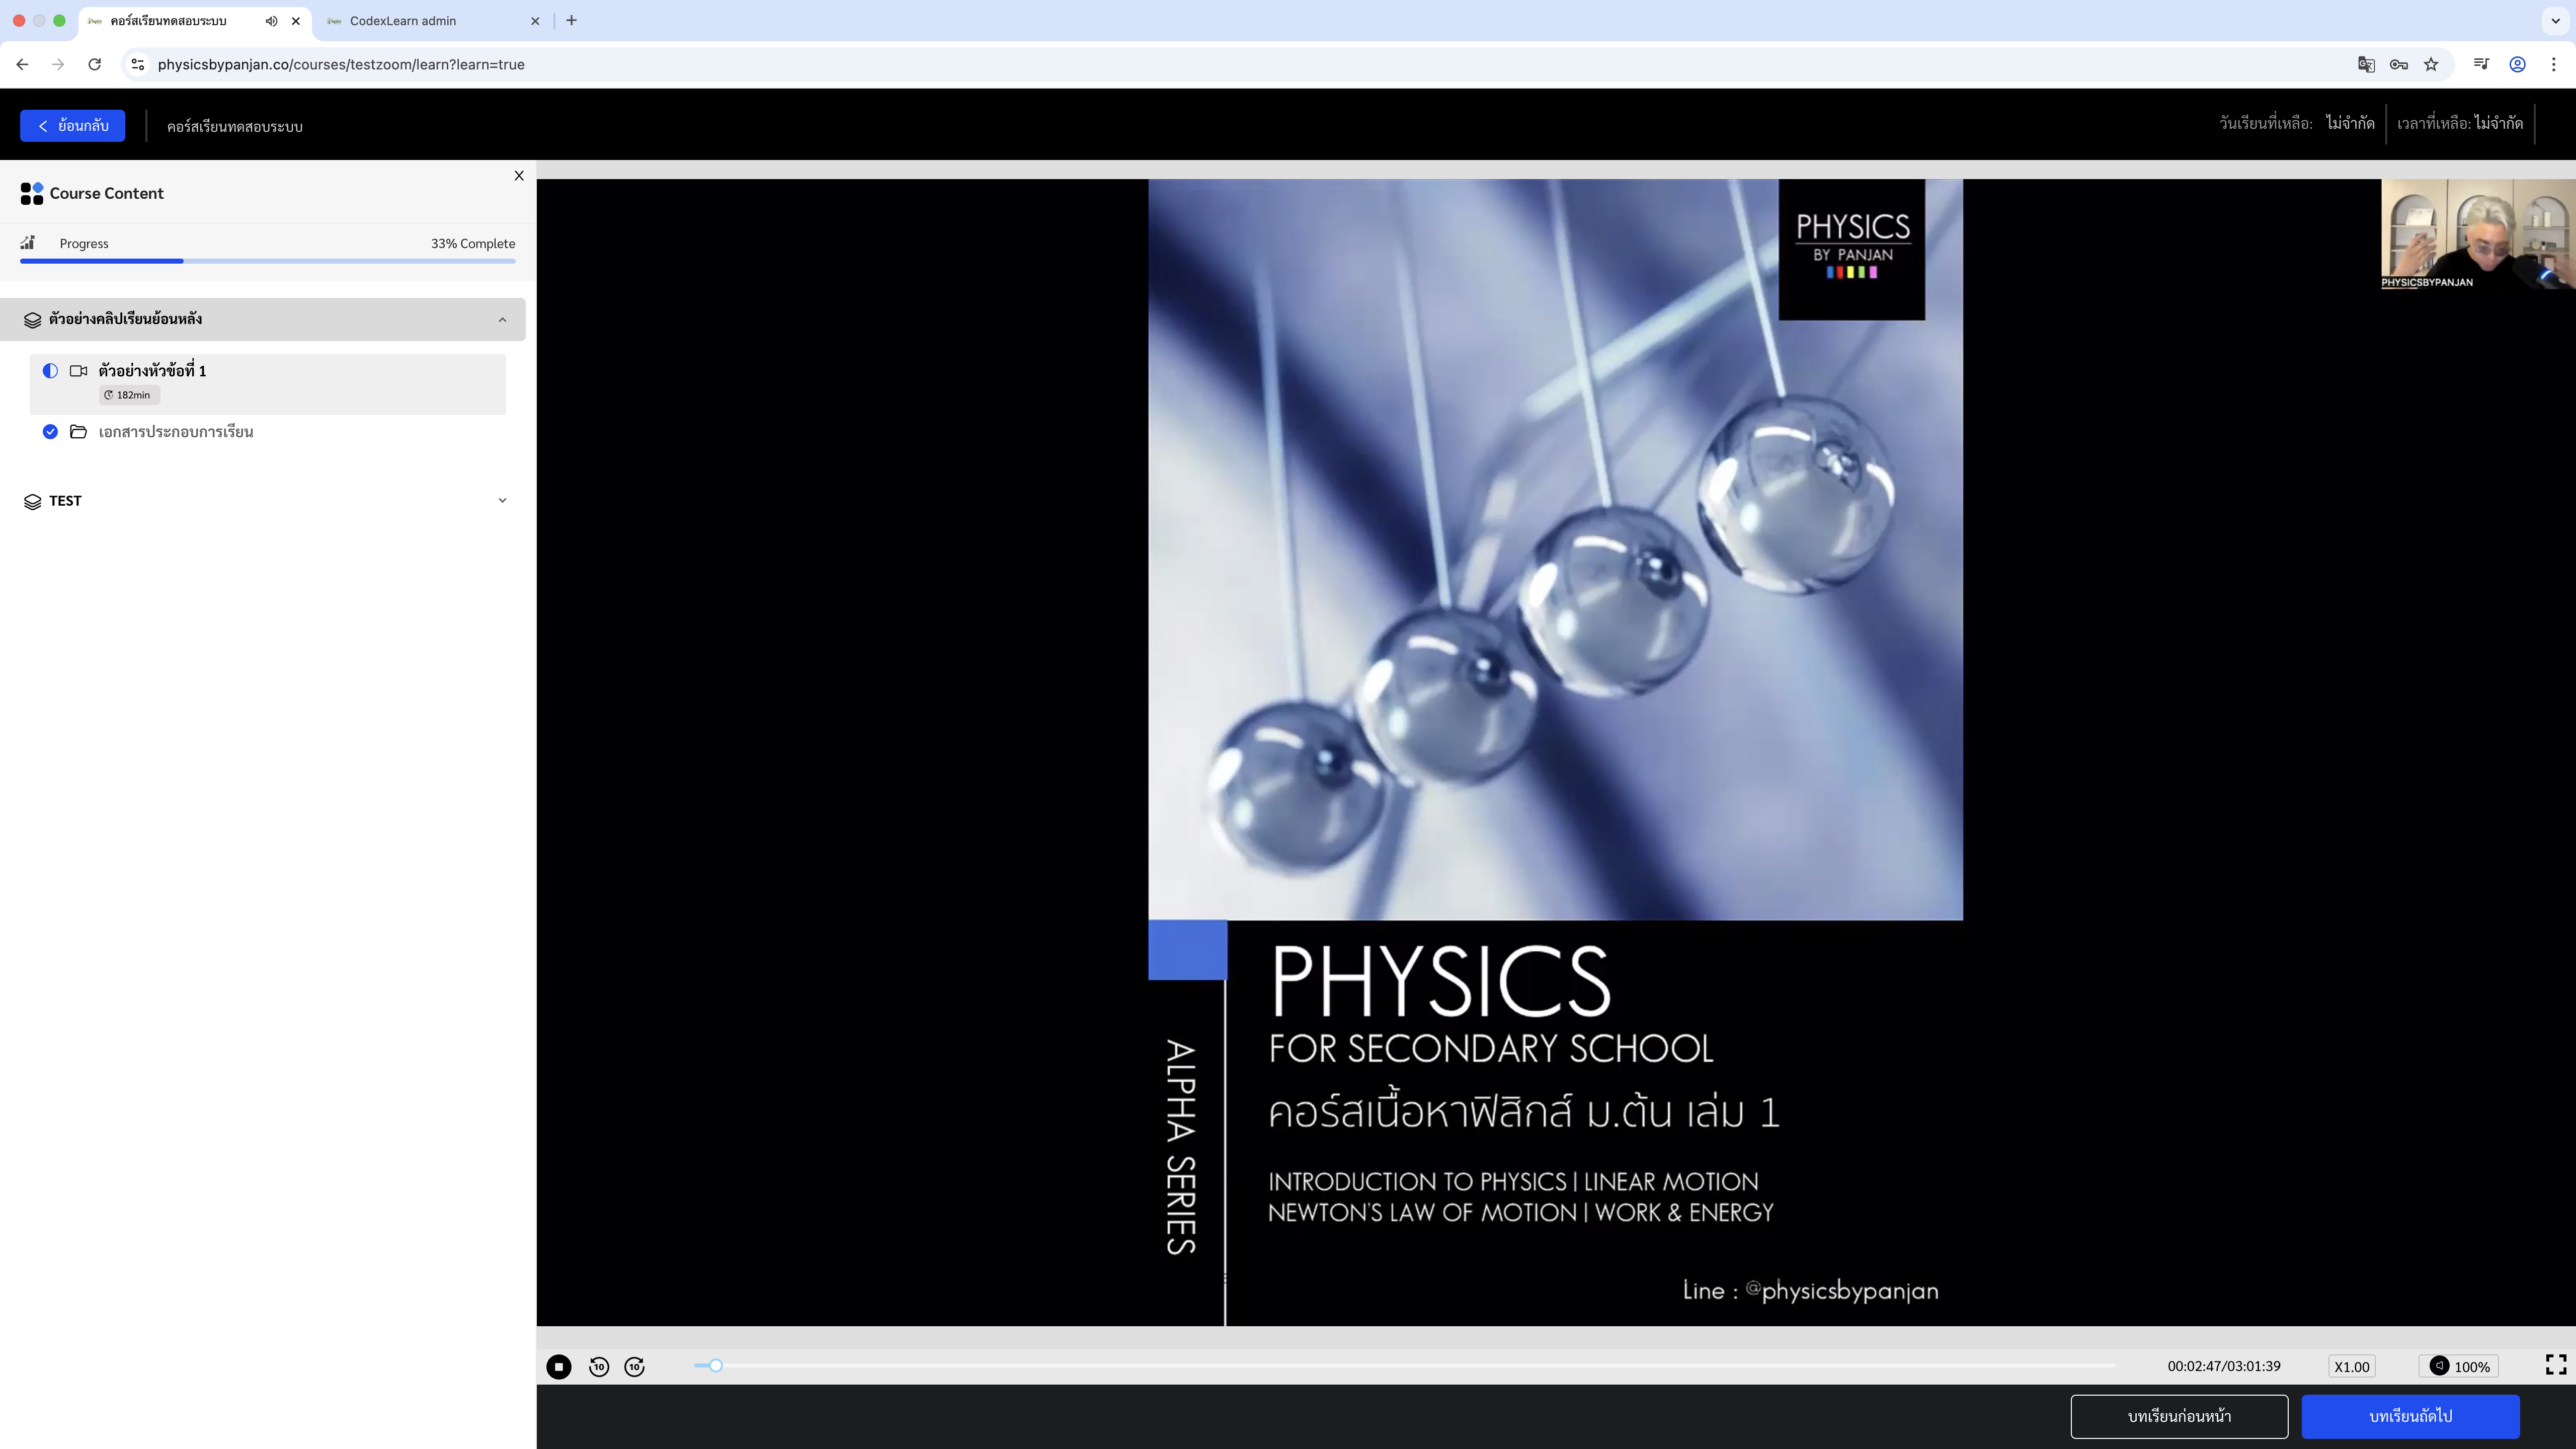Image resolution: width=2576 pixels, height=1449 pixels.
Task: Open the password manager key icon
Action: click(2398, 64)
